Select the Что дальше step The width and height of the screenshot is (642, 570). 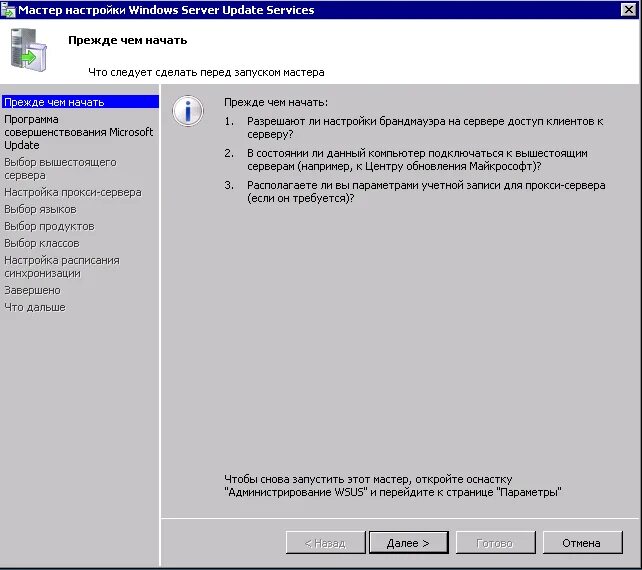tap(35, 307)
